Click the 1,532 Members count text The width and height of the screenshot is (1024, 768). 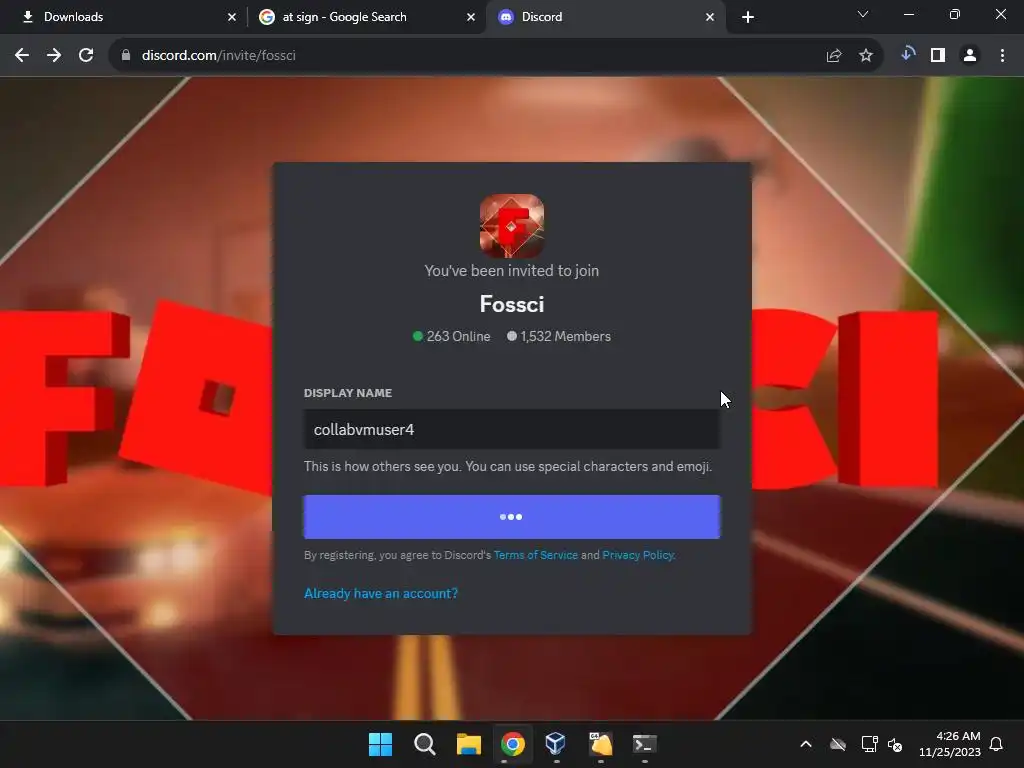pyautogui.click(x=566, y=336)
